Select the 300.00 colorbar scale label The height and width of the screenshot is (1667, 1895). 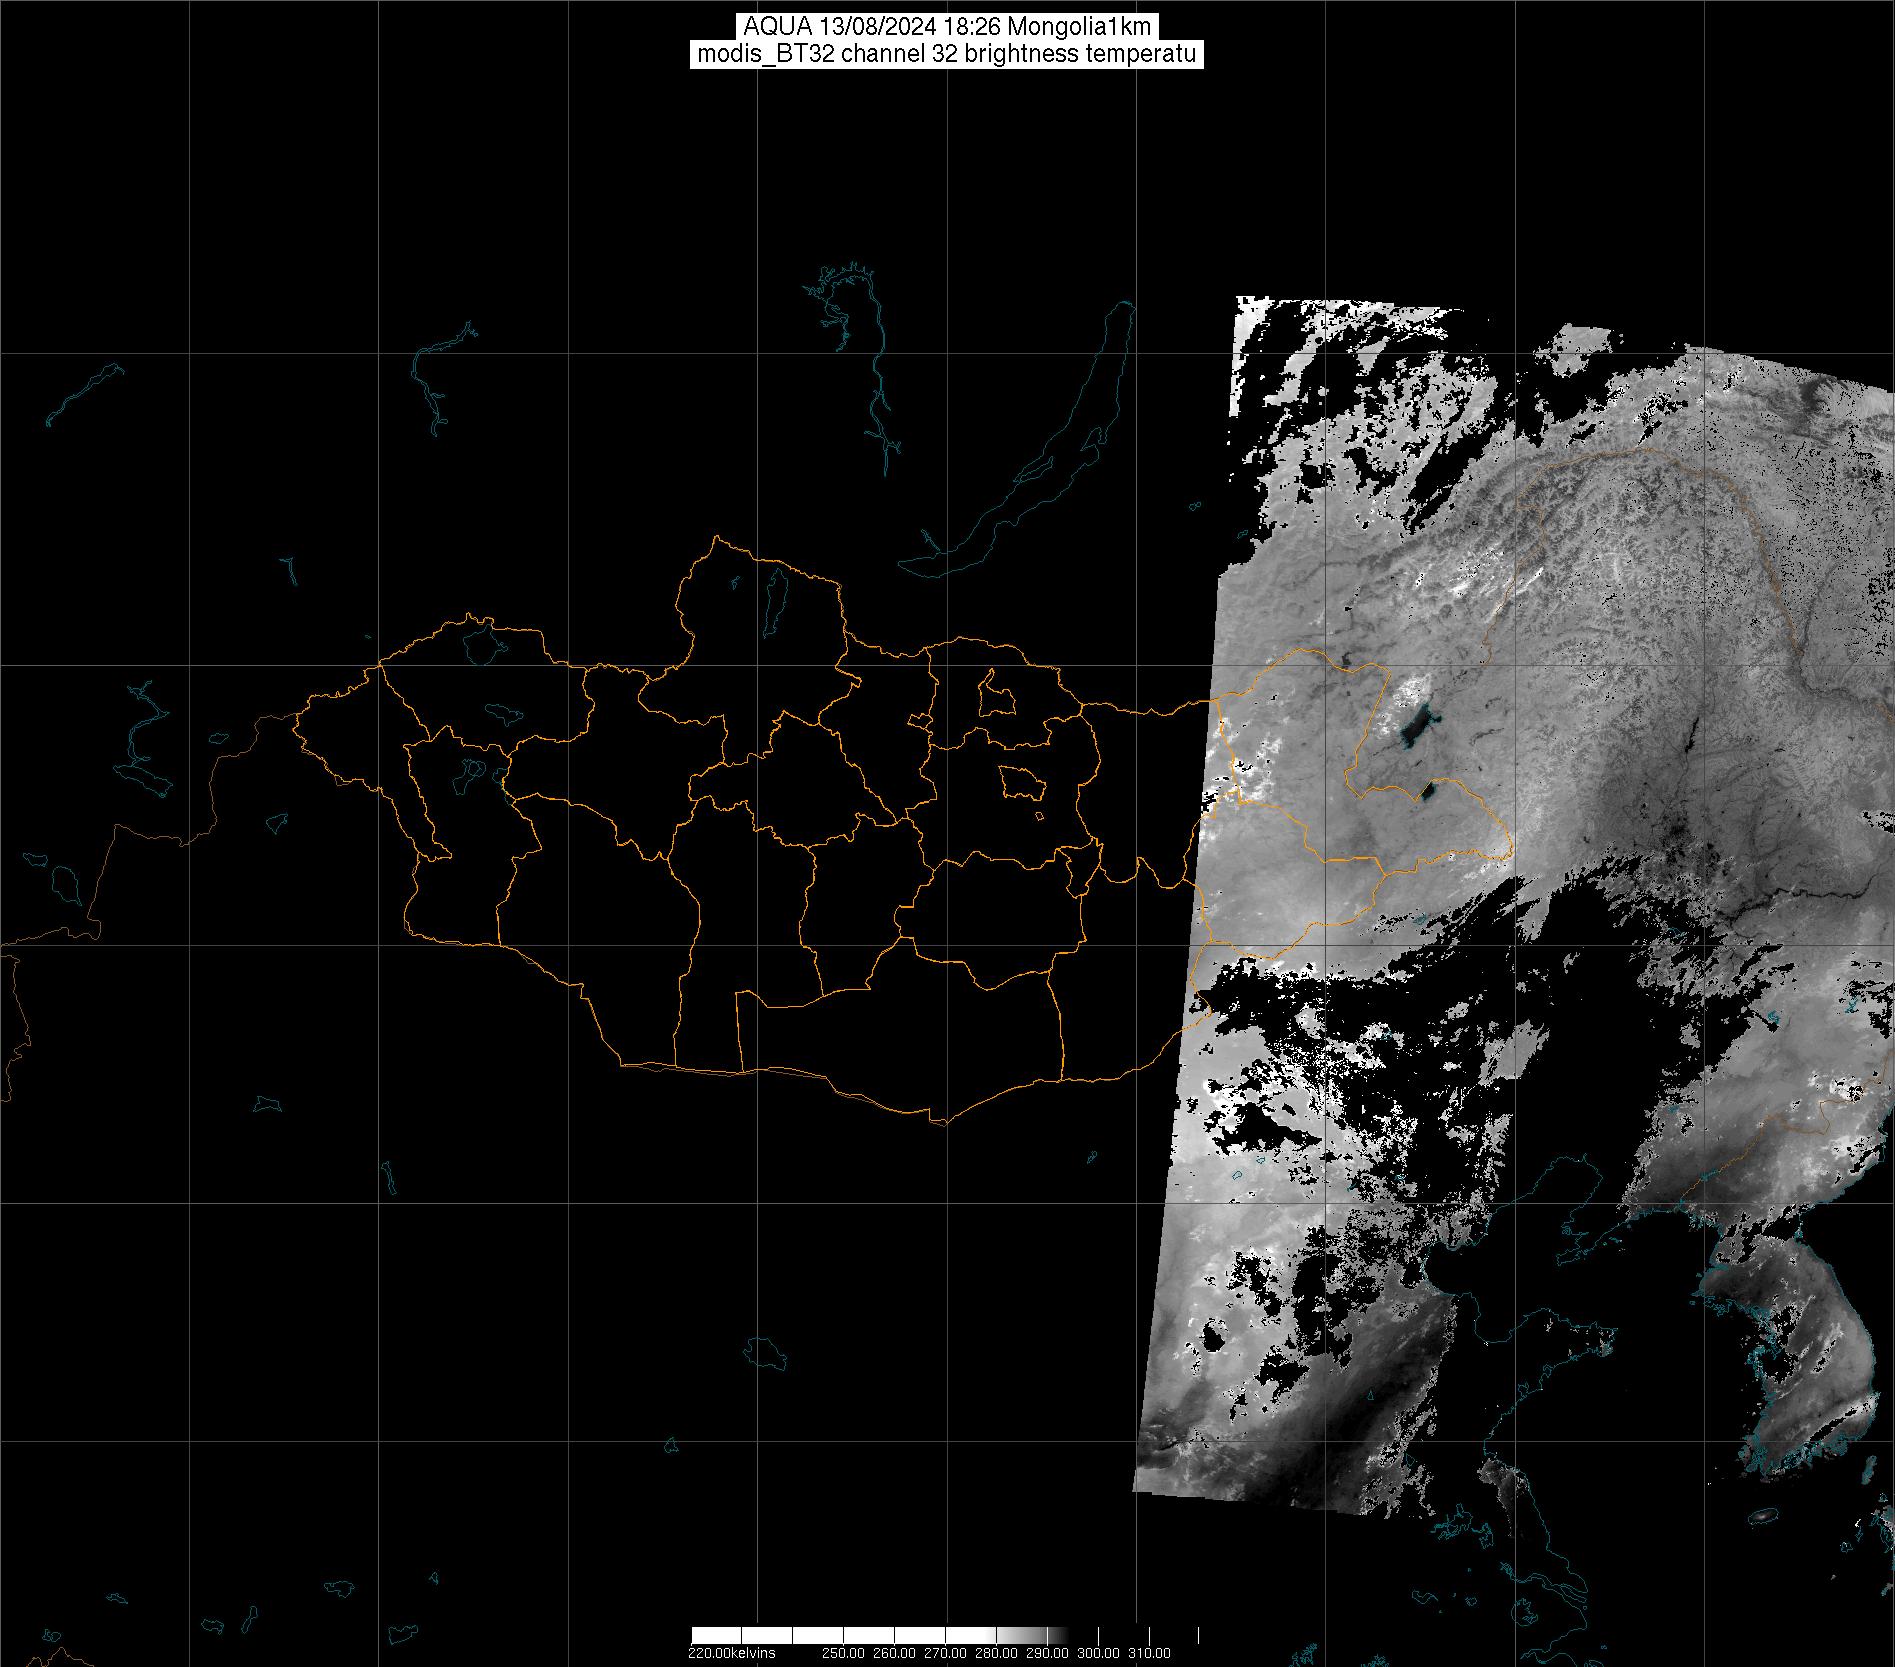point(1098,1653)
